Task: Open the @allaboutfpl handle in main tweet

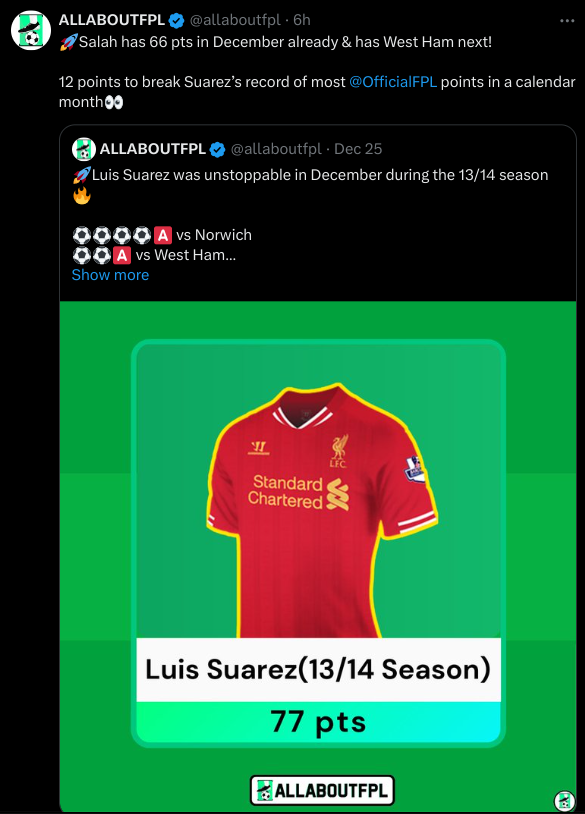Action: tap(235, 20)
